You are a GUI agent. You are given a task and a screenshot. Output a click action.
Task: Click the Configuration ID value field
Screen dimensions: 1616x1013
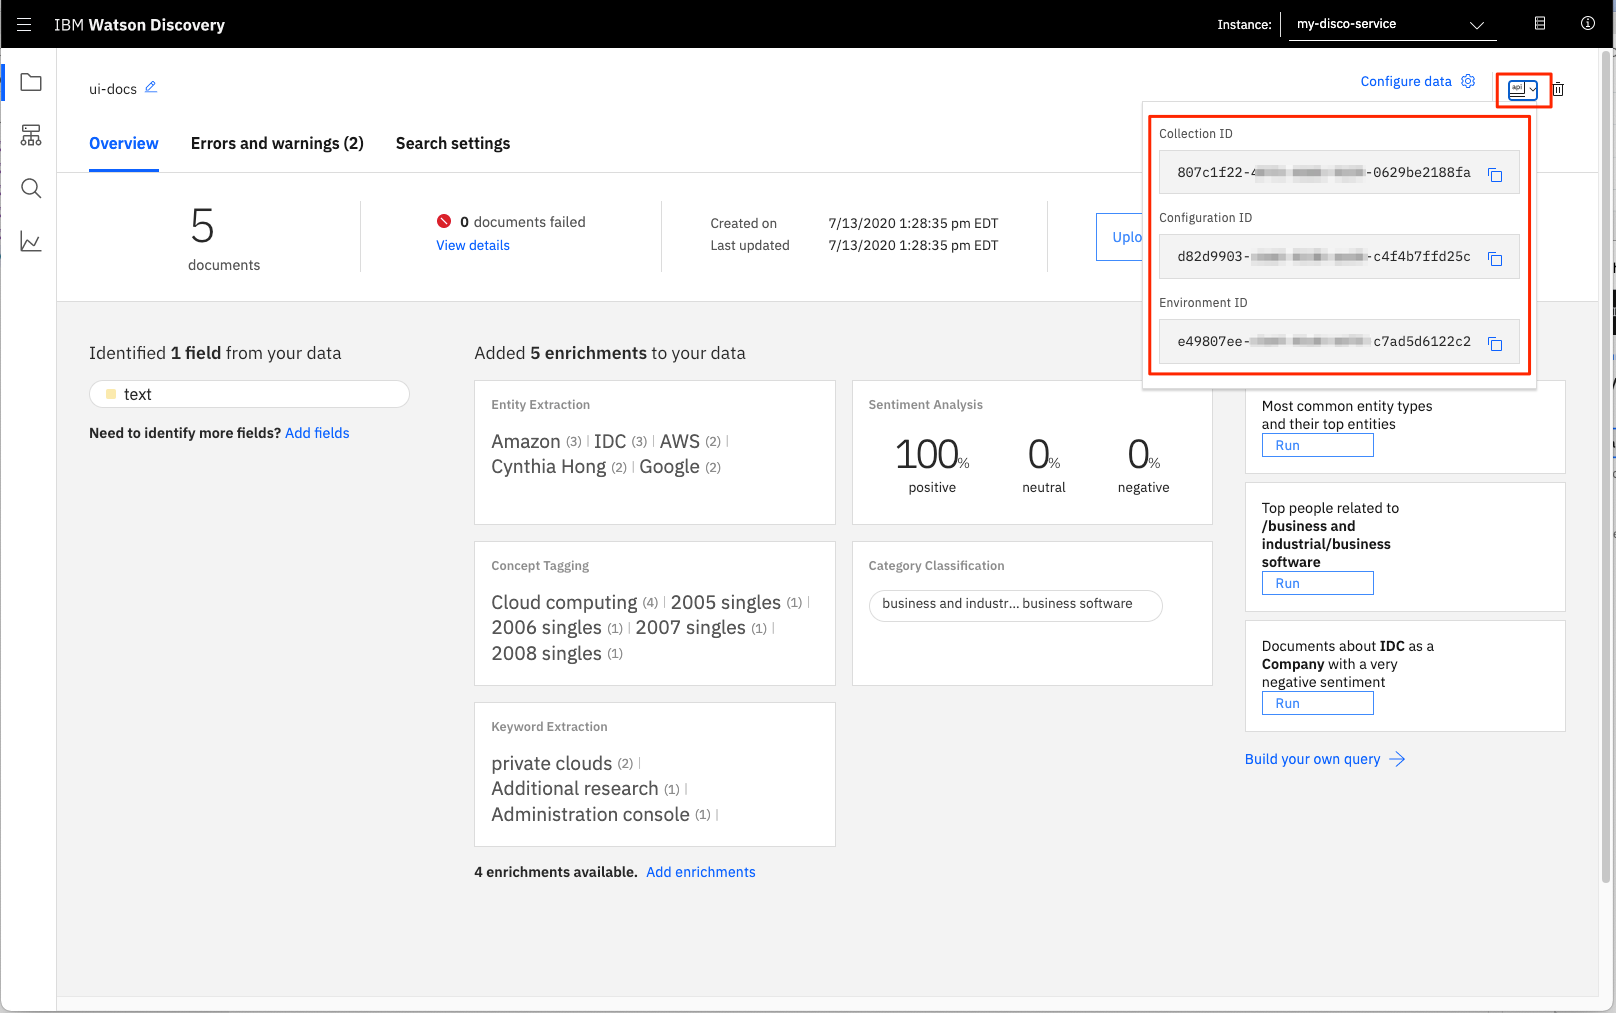[x=1339, y=256]
